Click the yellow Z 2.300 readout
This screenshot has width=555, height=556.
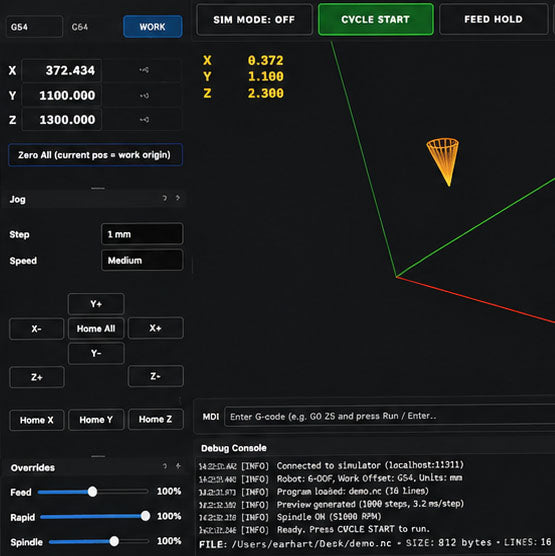pos(243,93)
